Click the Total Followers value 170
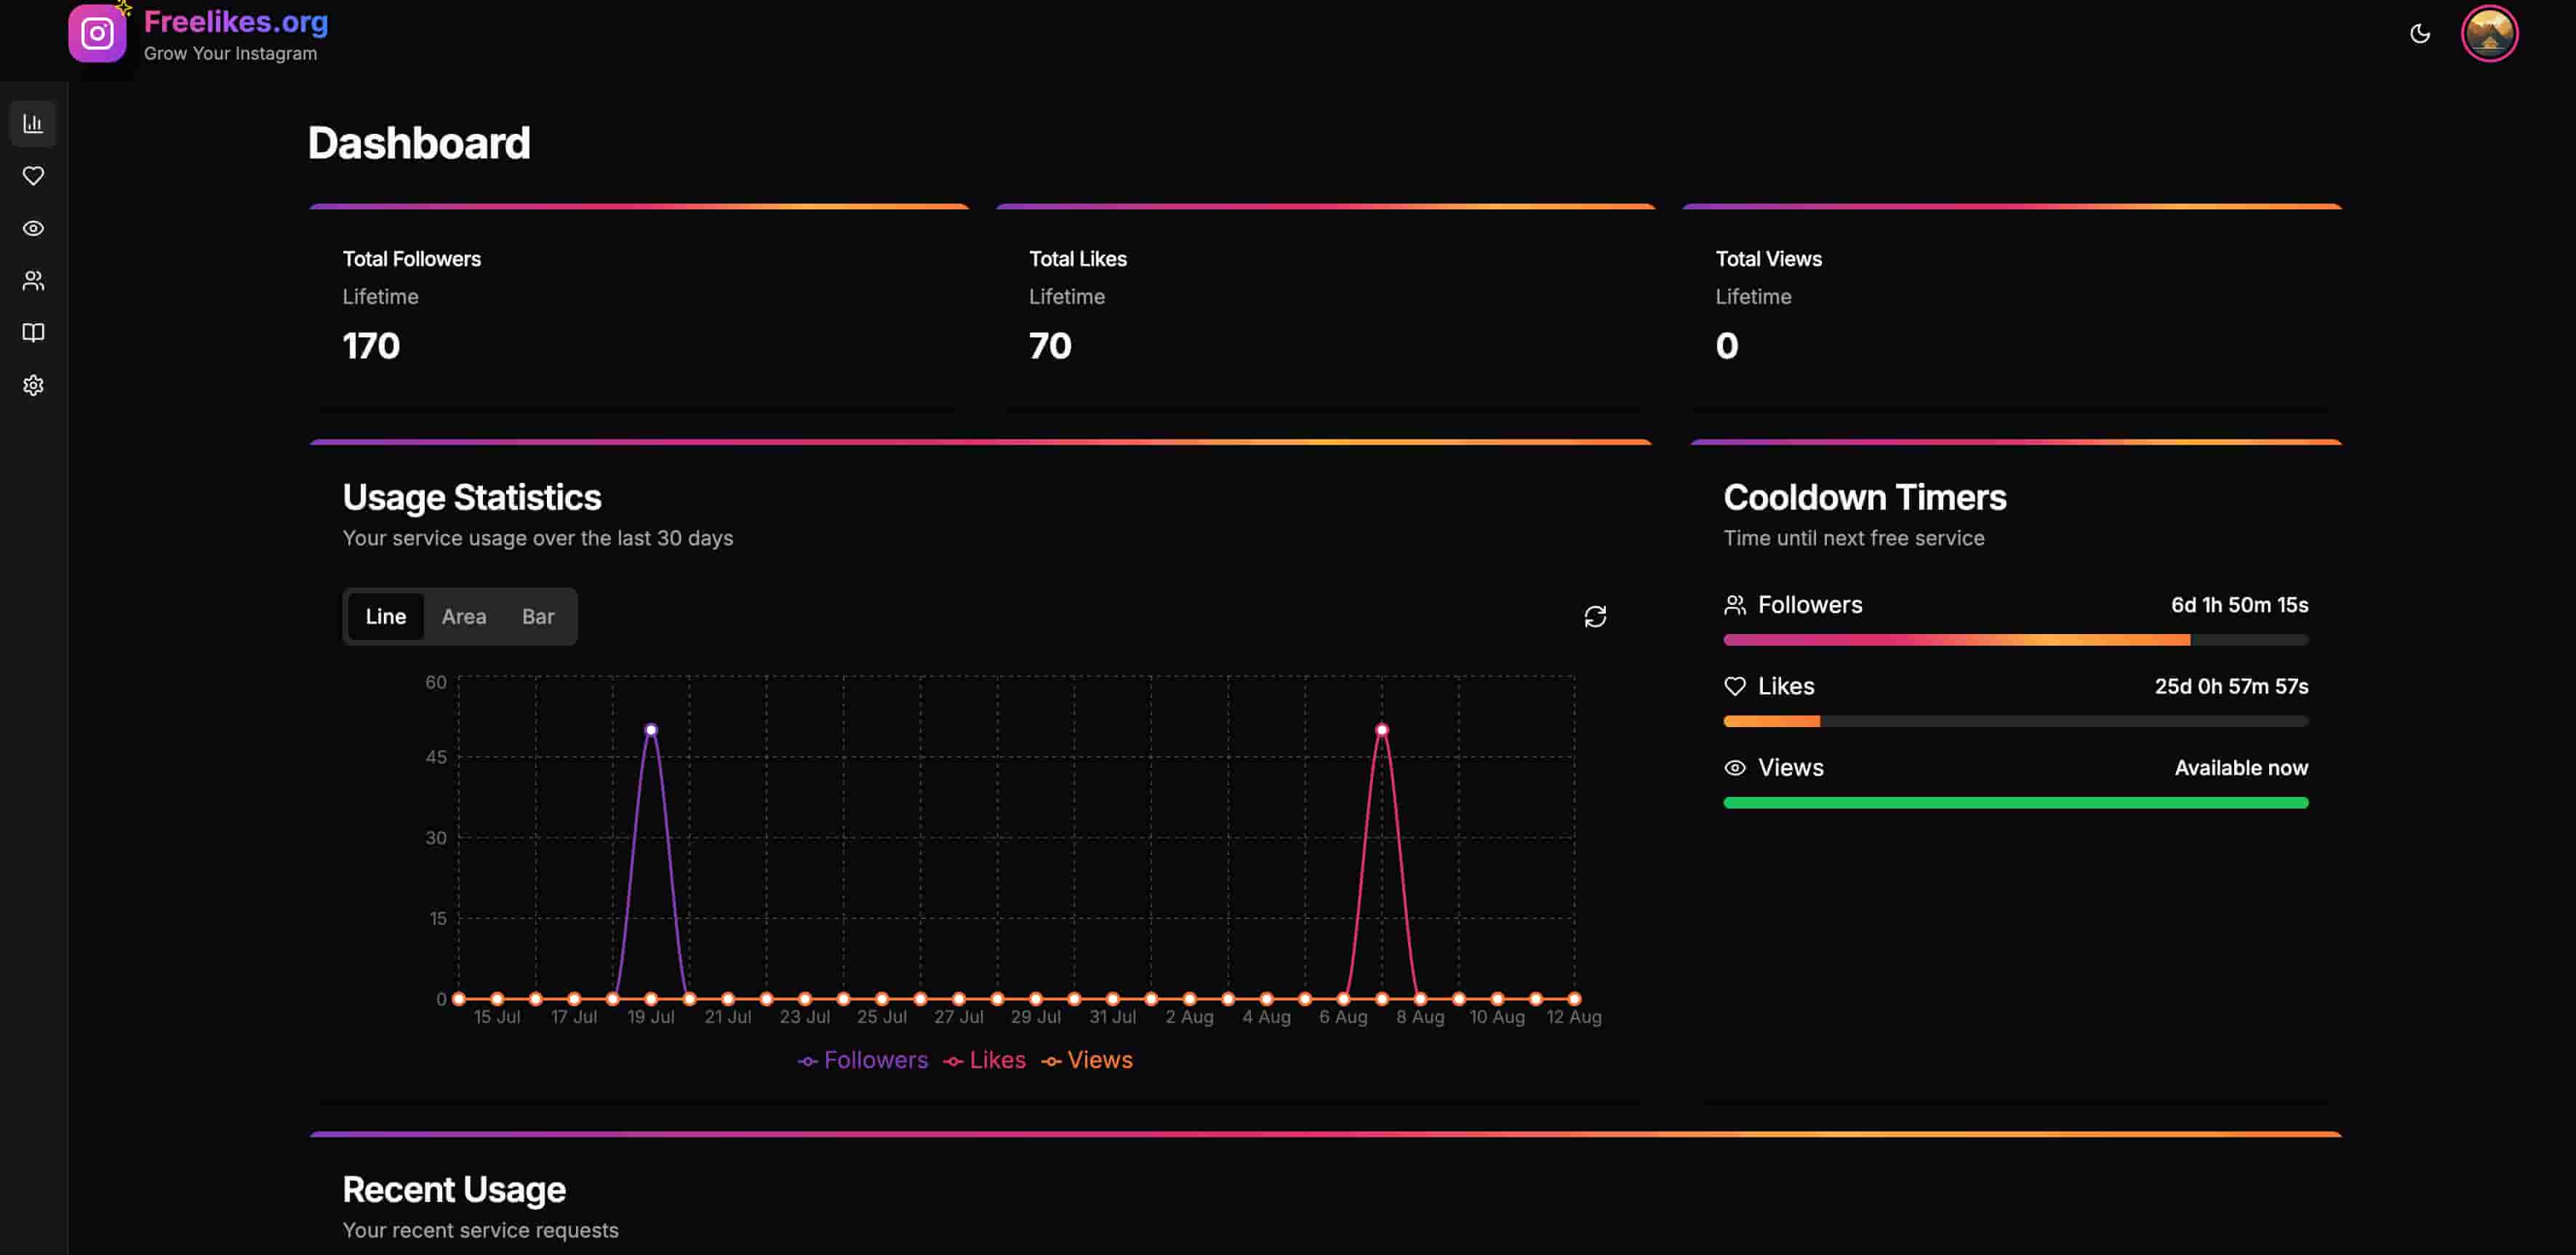The width and height of the screenshot is (2576, 1255). click(x=371, y=346)
